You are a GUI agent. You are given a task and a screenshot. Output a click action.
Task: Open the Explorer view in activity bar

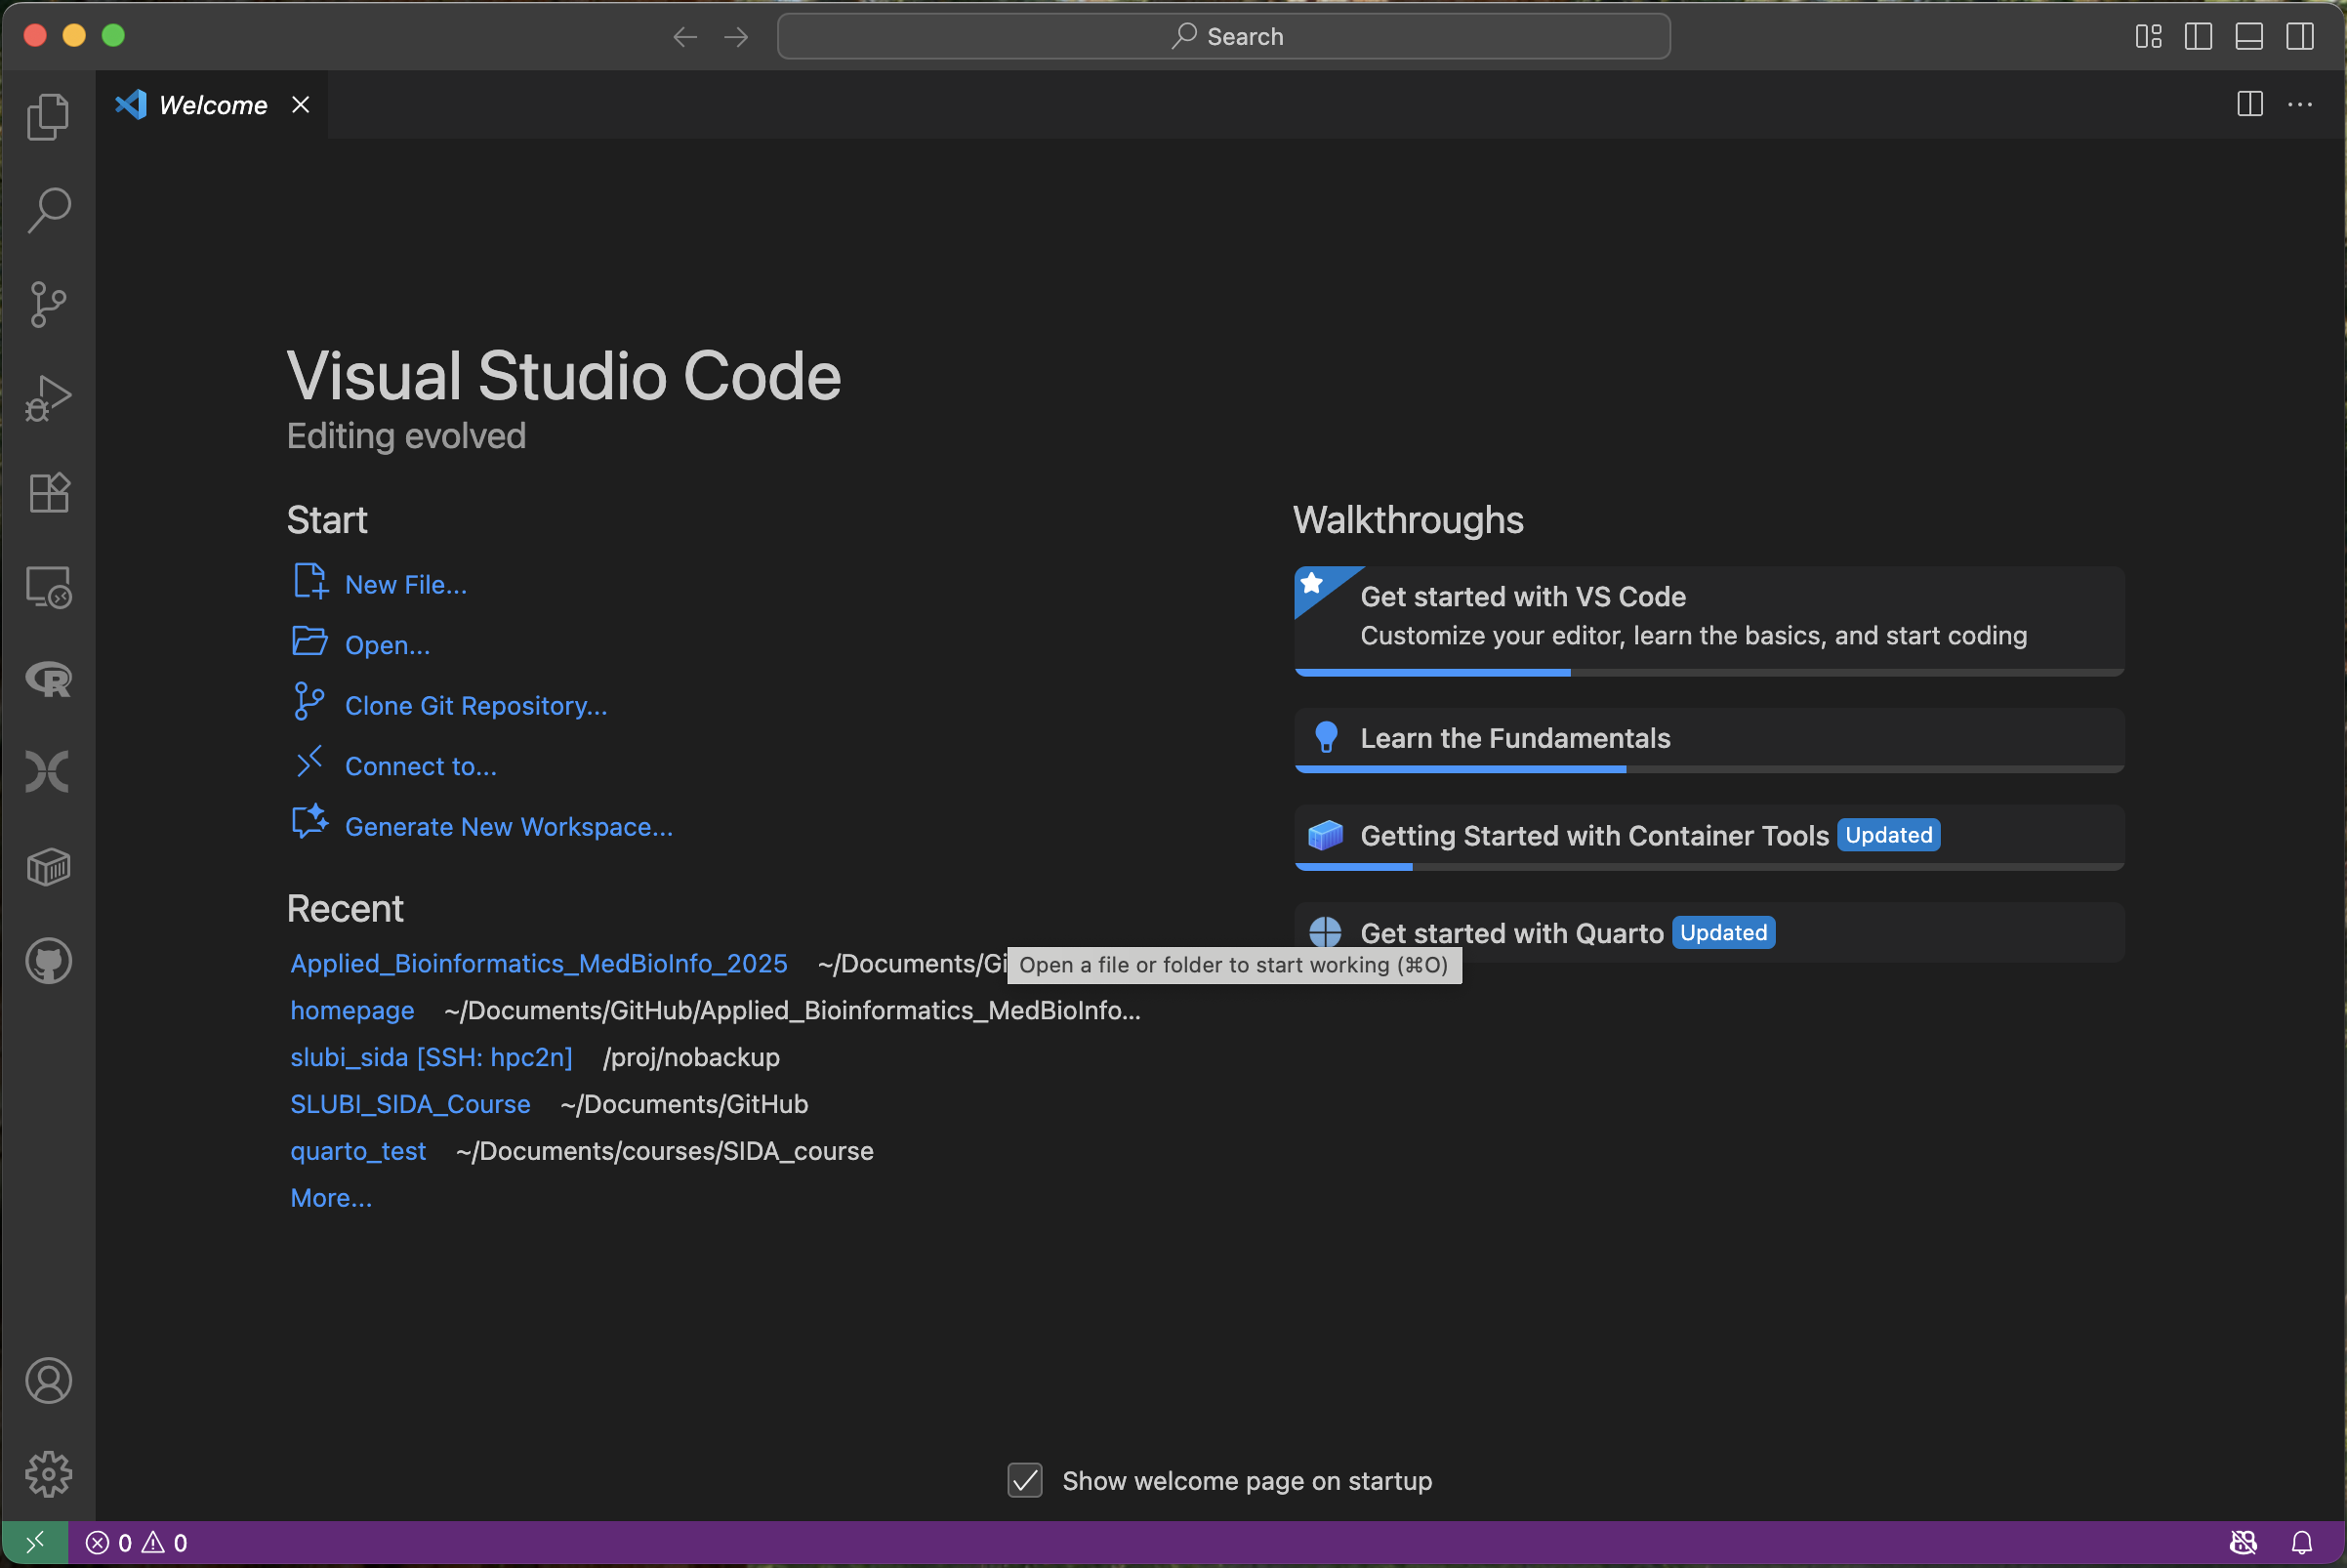[48, 117]
